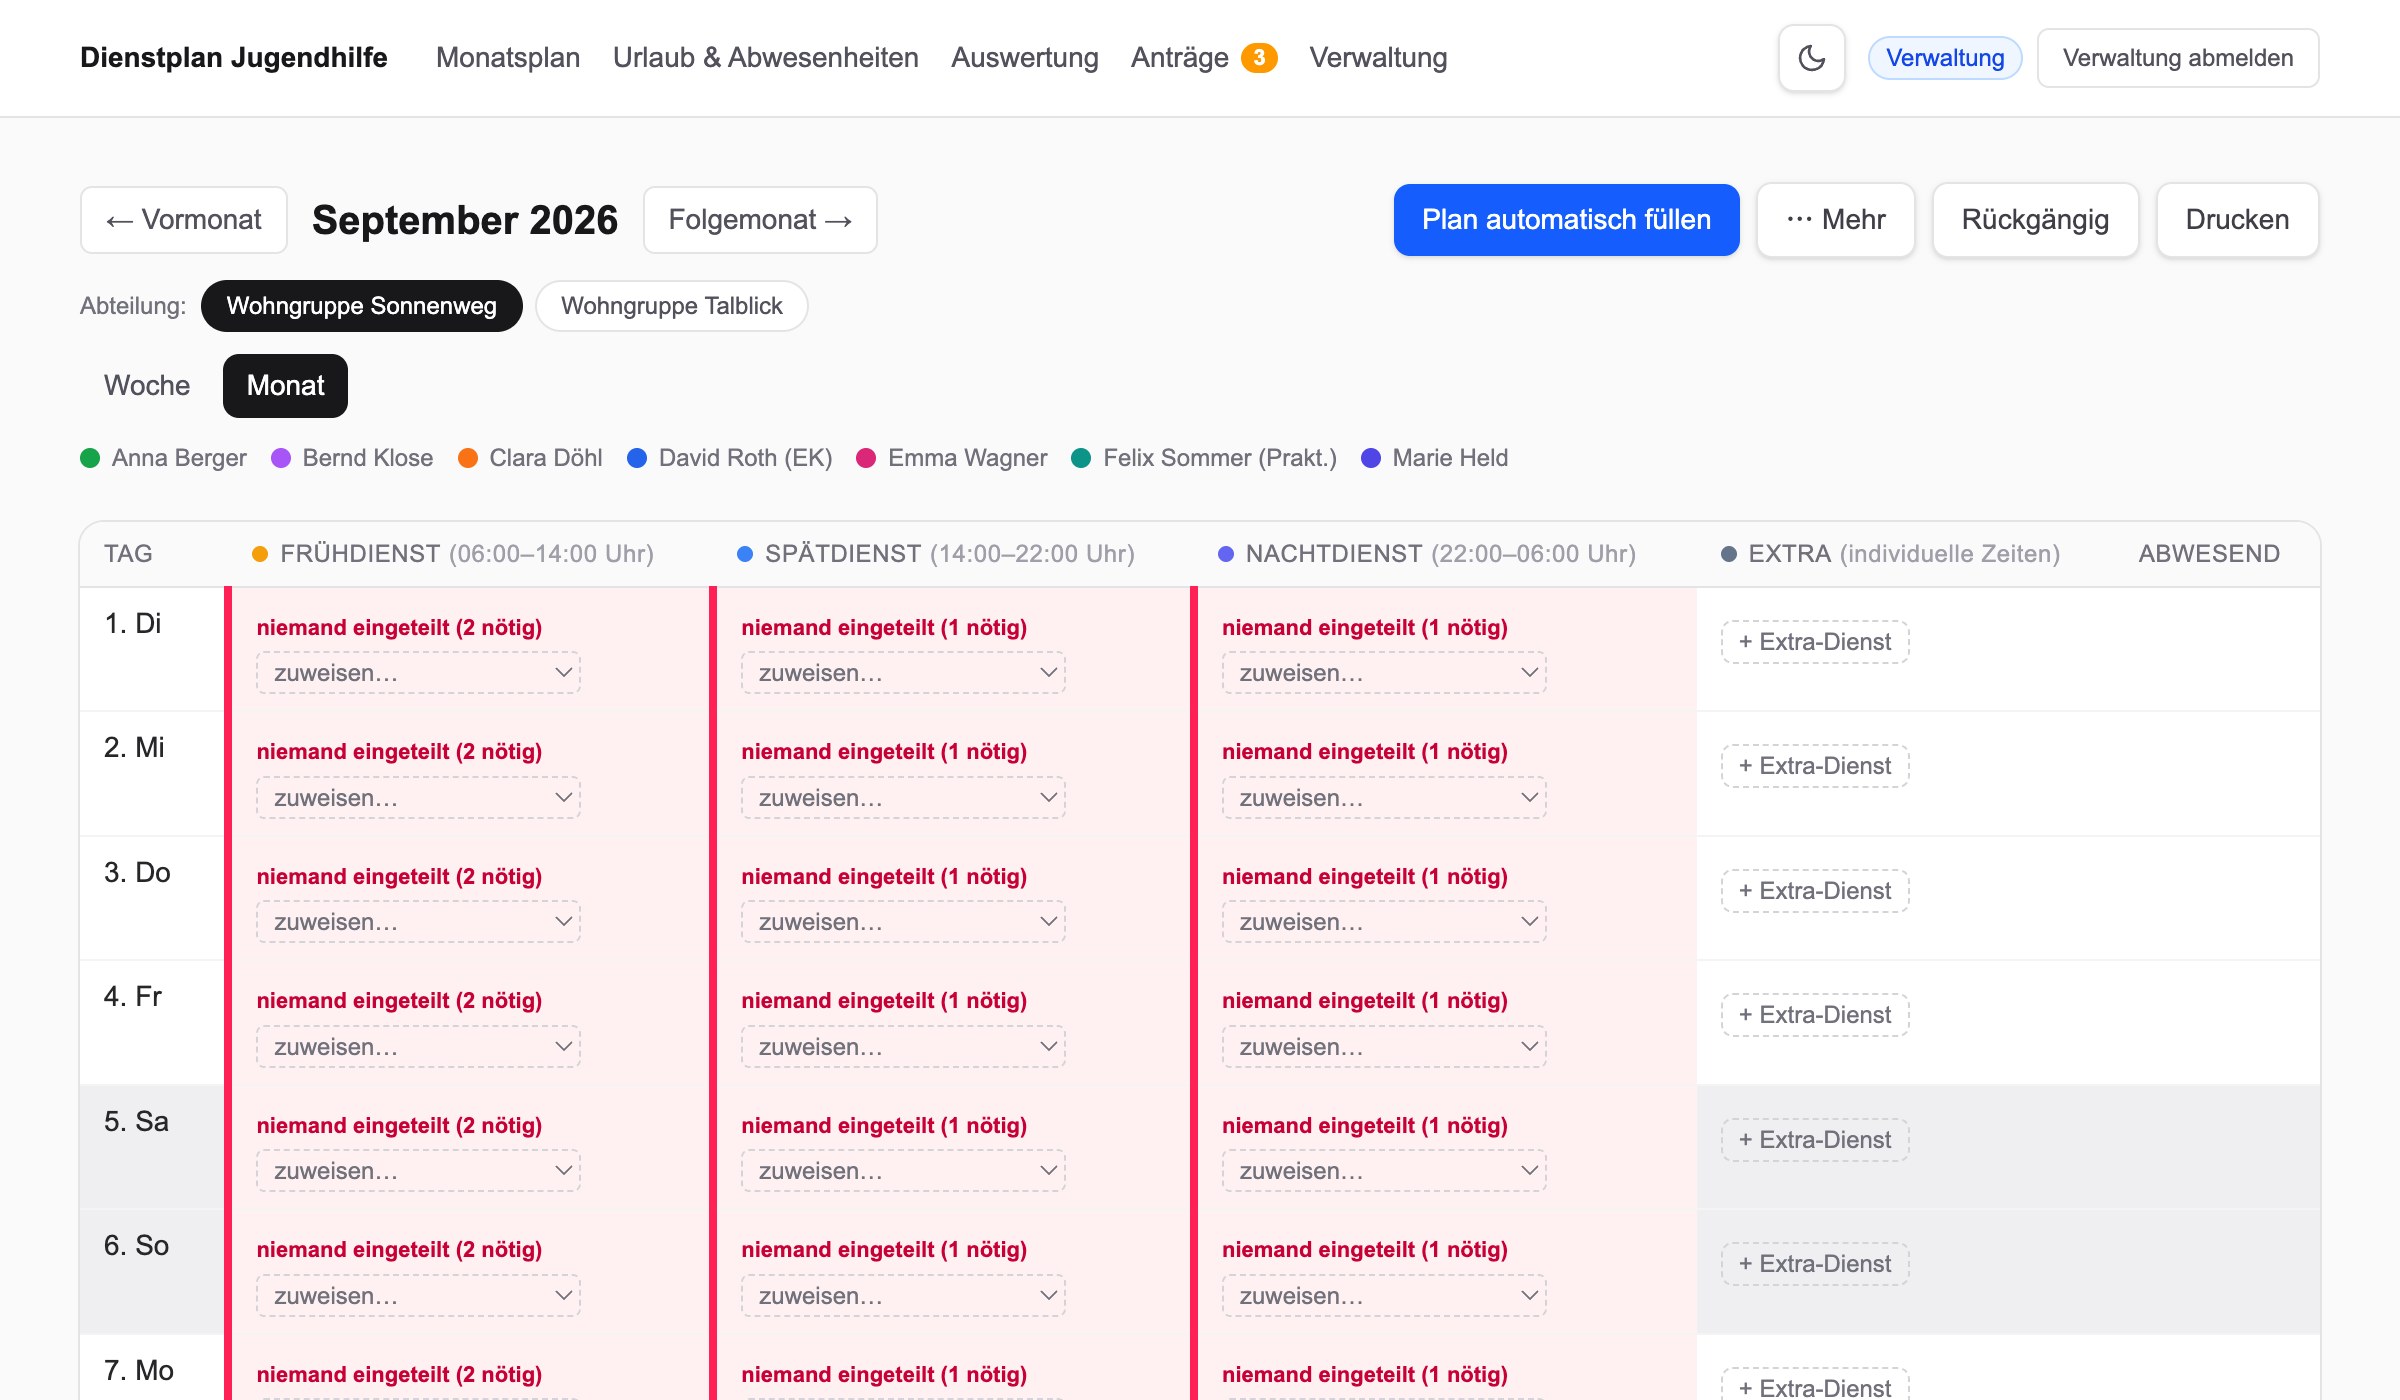The width and height of the screenshot is (2400, 1400).
Task: Add Extra-Dienst for 5. Sa
Action: (1815, 1140)
